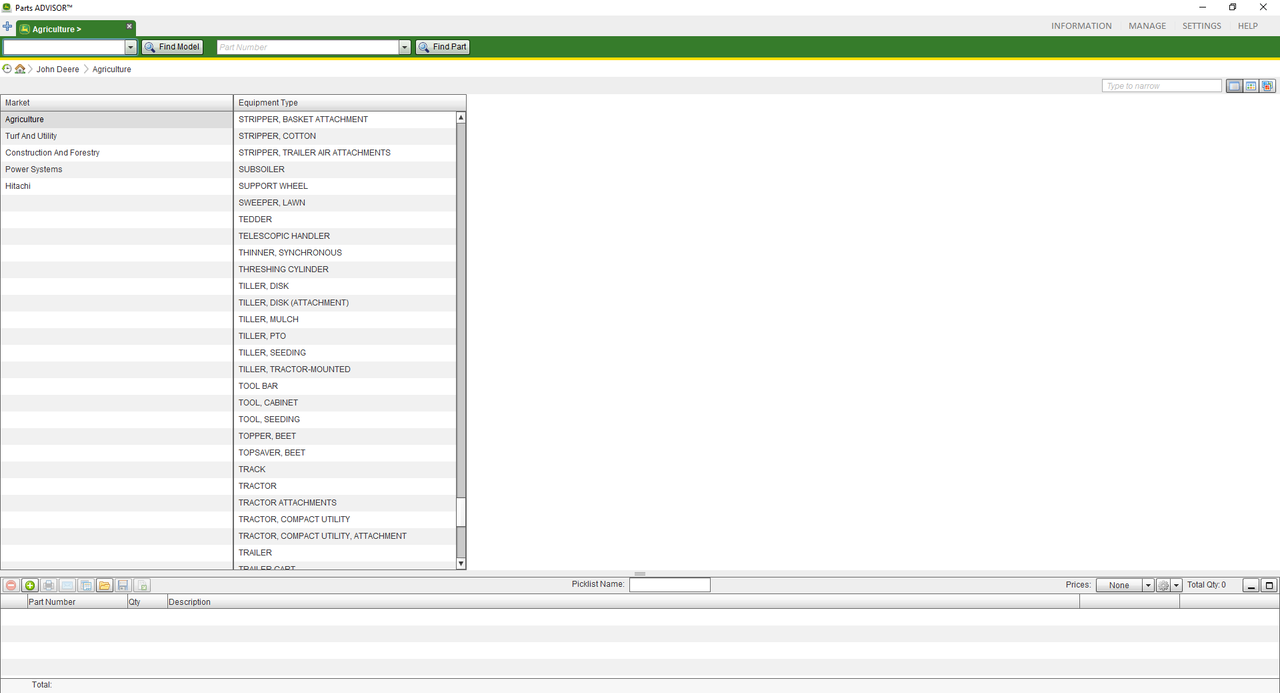Click John Deere in the breadcrumb
Screen dimensions: 1280x693
click(58, 69)
